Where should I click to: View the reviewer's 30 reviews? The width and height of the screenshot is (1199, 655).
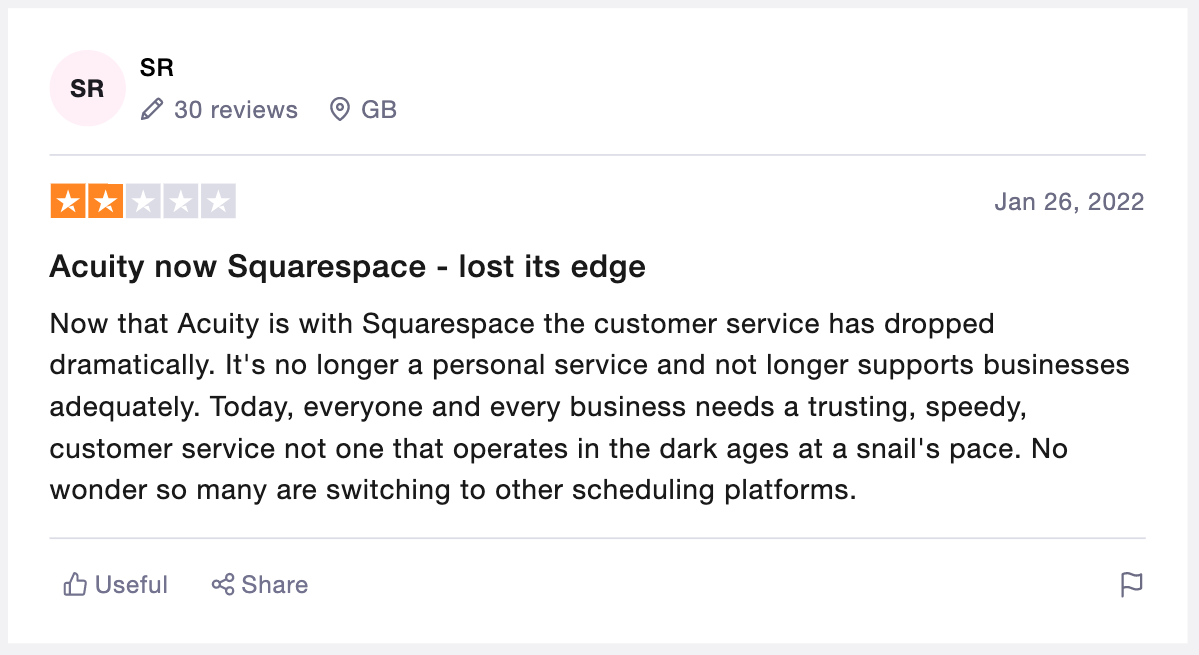point(235,109)
